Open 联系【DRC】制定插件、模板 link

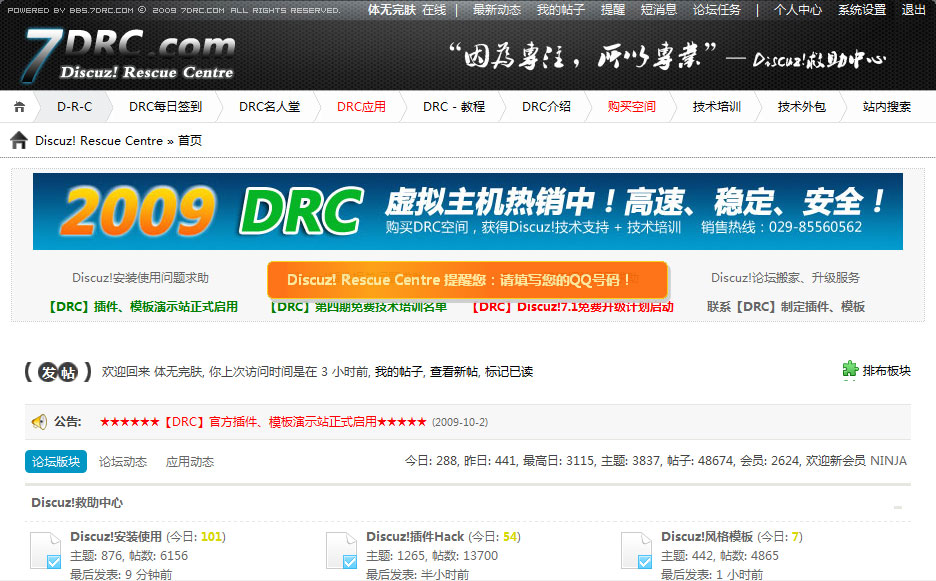coord(786,307)
